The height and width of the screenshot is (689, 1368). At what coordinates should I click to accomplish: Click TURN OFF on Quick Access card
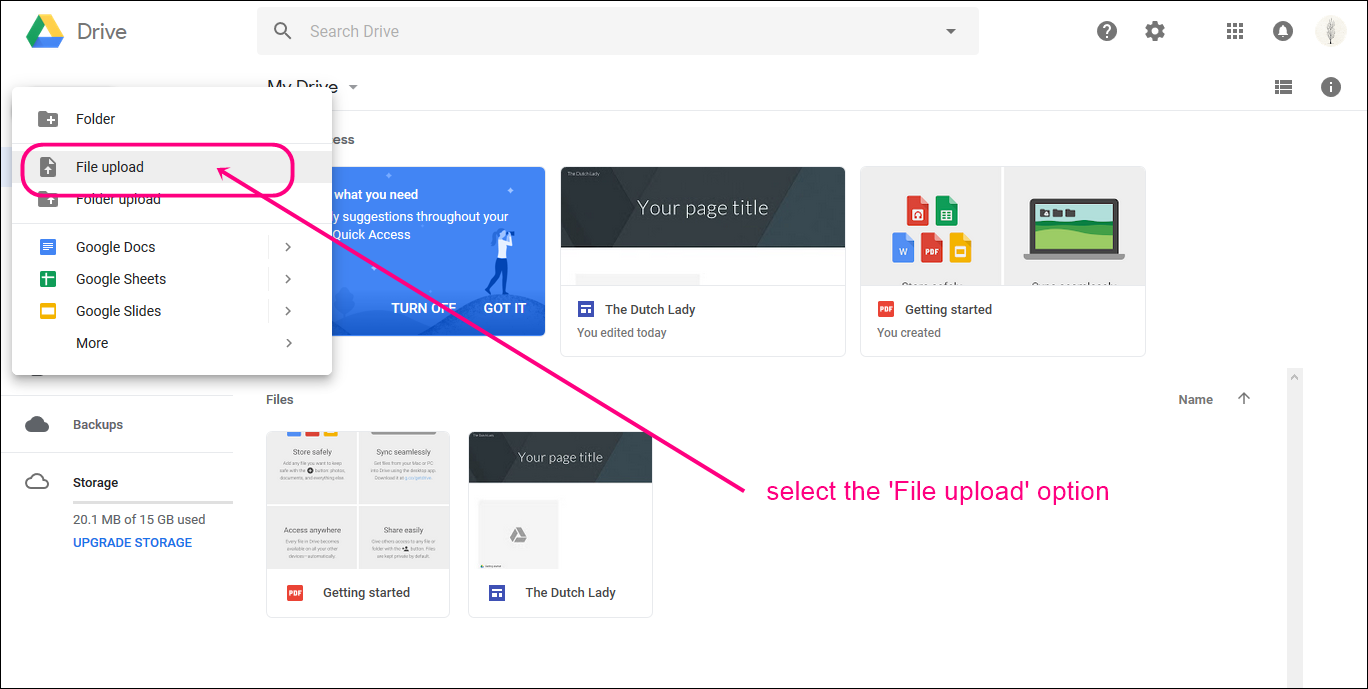(423, 308)
